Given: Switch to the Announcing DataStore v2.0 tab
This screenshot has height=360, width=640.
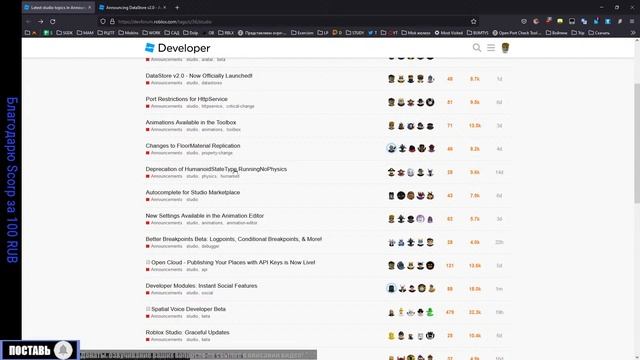Looking at the screenshot, I should [133, 7].
